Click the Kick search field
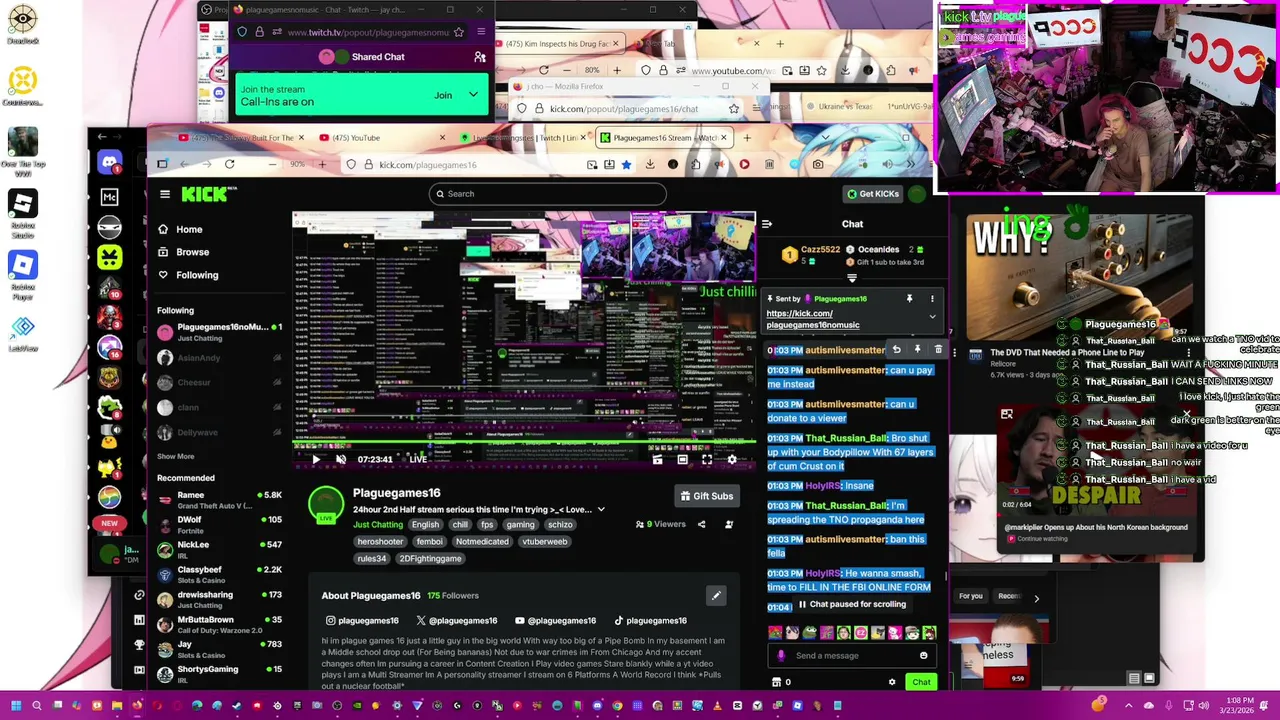The image size is (1280, 720). pyautogui.click(x=548, y=194)
